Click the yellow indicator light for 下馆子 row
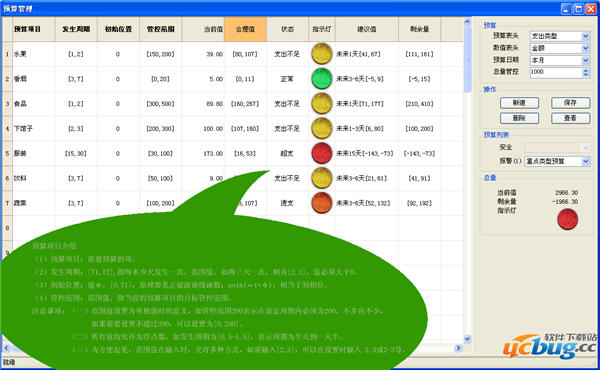This screenshot has height=370, width=600. pos(322,129)
